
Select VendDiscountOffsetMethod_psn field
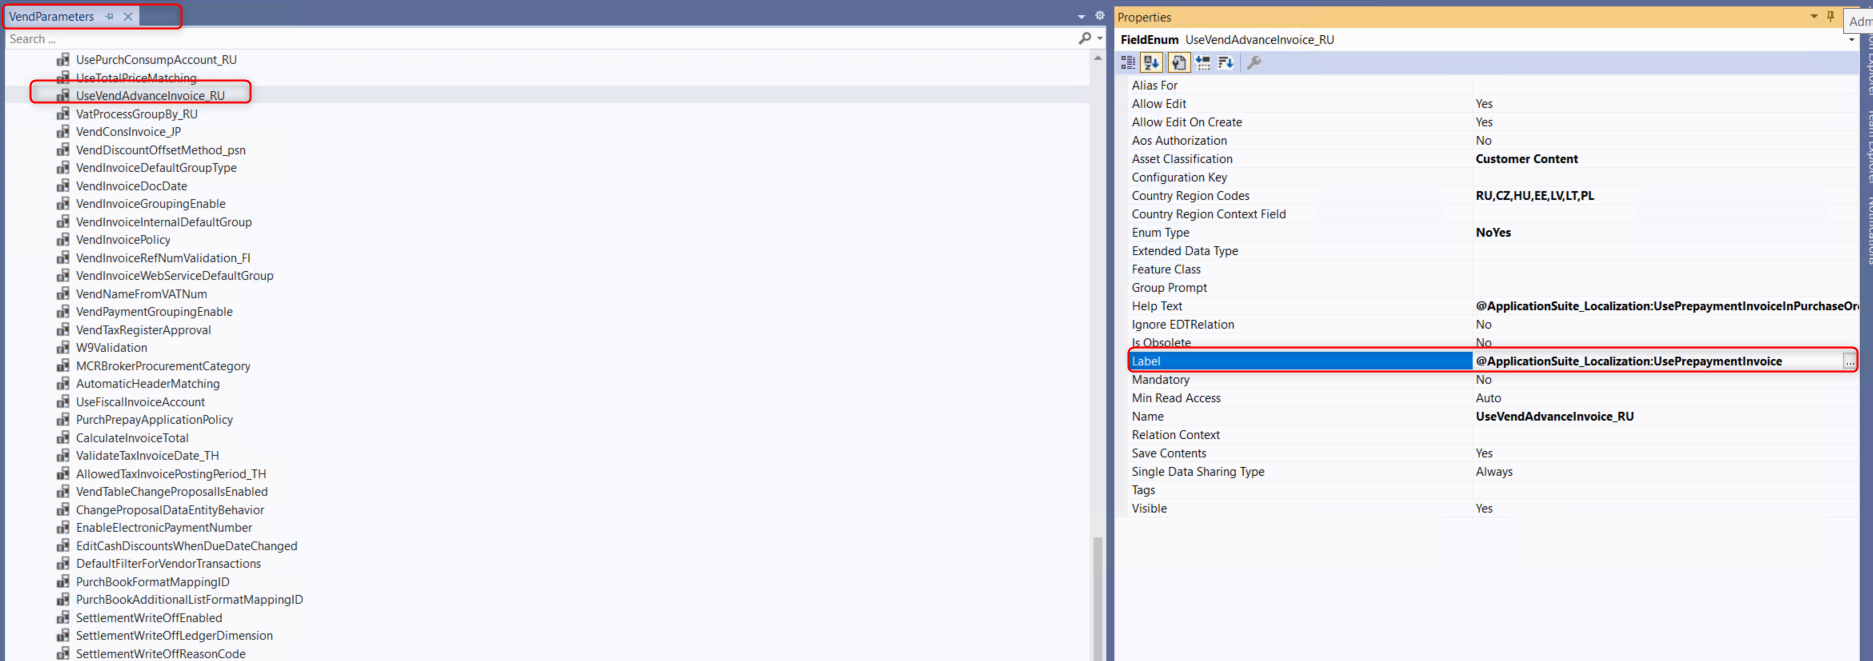(160, 150)
